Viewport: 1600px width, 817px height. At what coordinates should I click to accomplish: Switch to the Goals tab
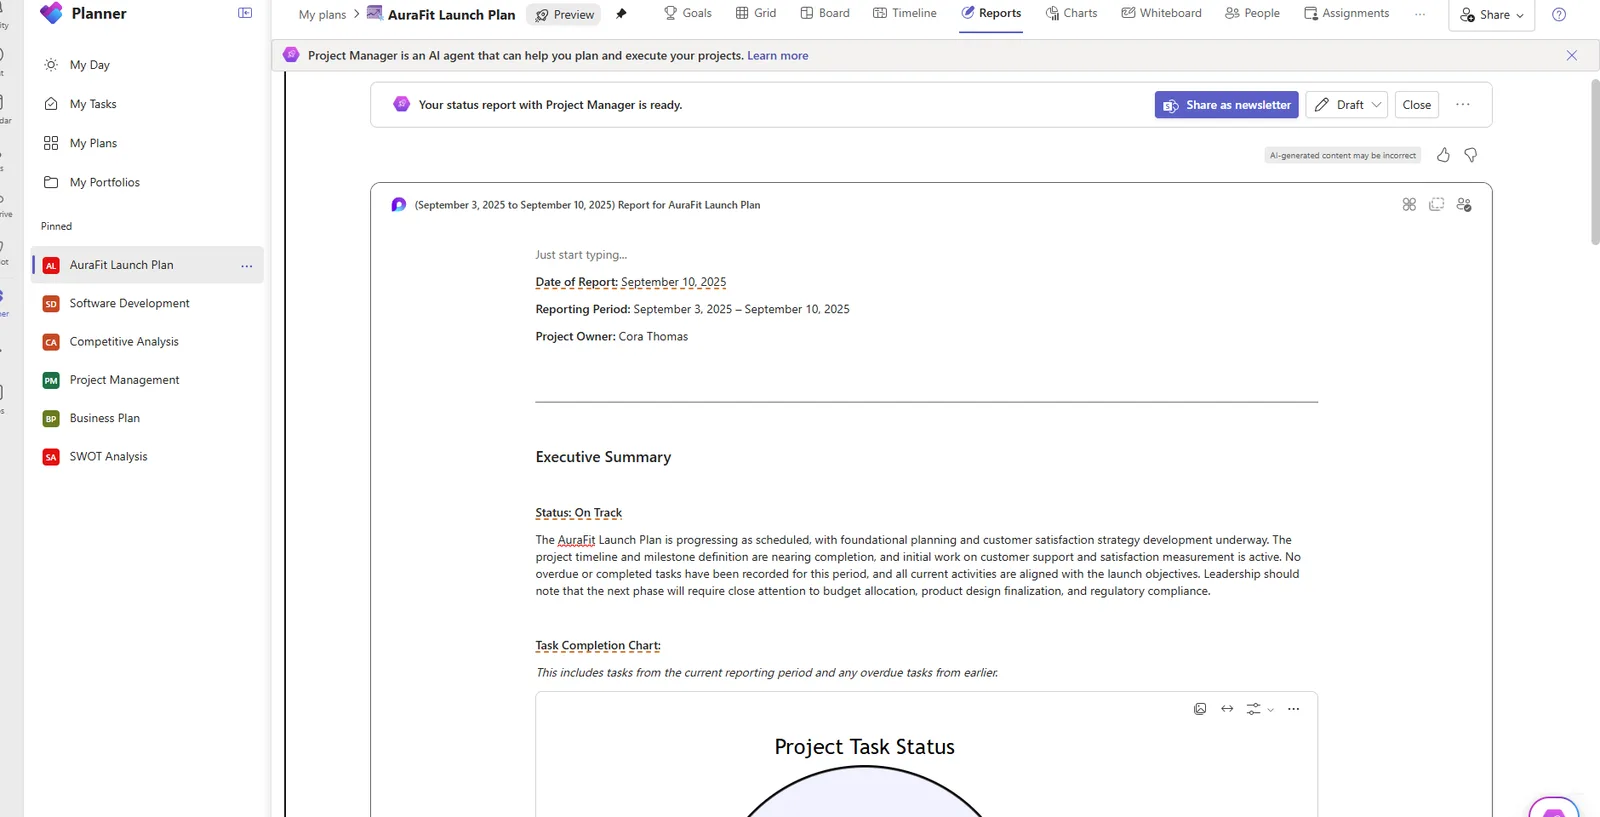click(688, 13)
